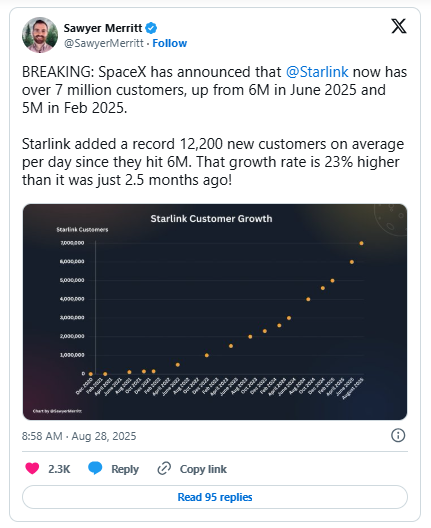Open the Starlink Customer Growth chart image

[x=215, y=312]
